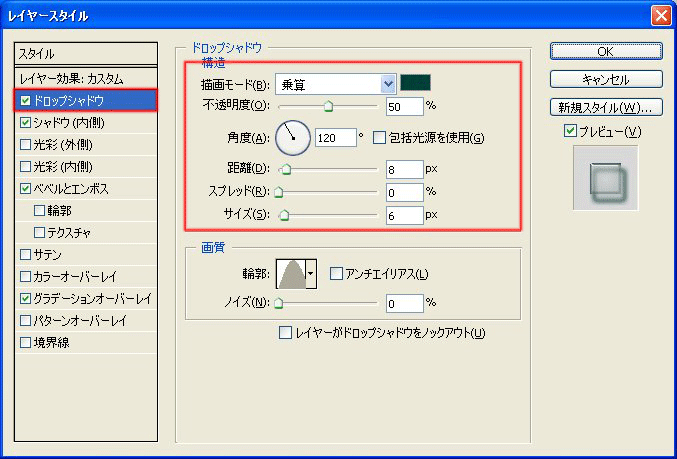Select the サテン label in the style list
This screenshot has width=677, height=459.
47,254
